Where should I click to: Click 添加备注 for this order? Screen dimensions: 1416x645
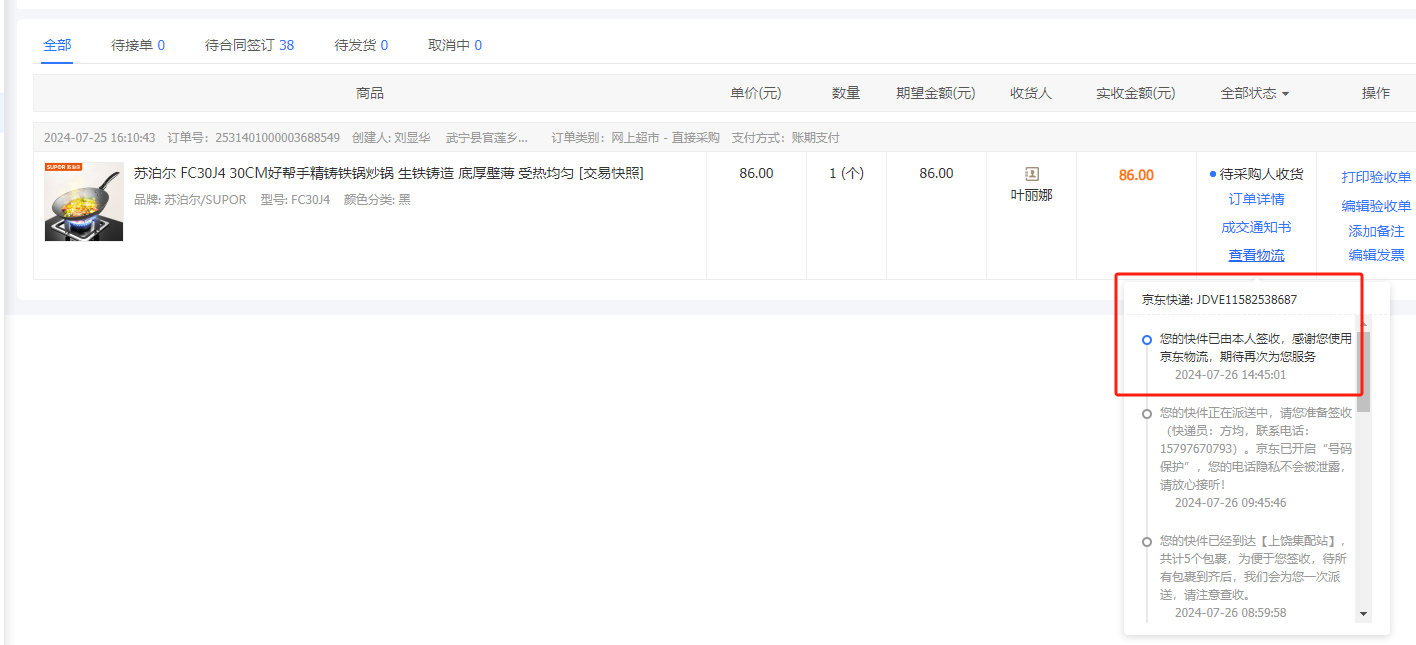click(x=1376, y=231)
